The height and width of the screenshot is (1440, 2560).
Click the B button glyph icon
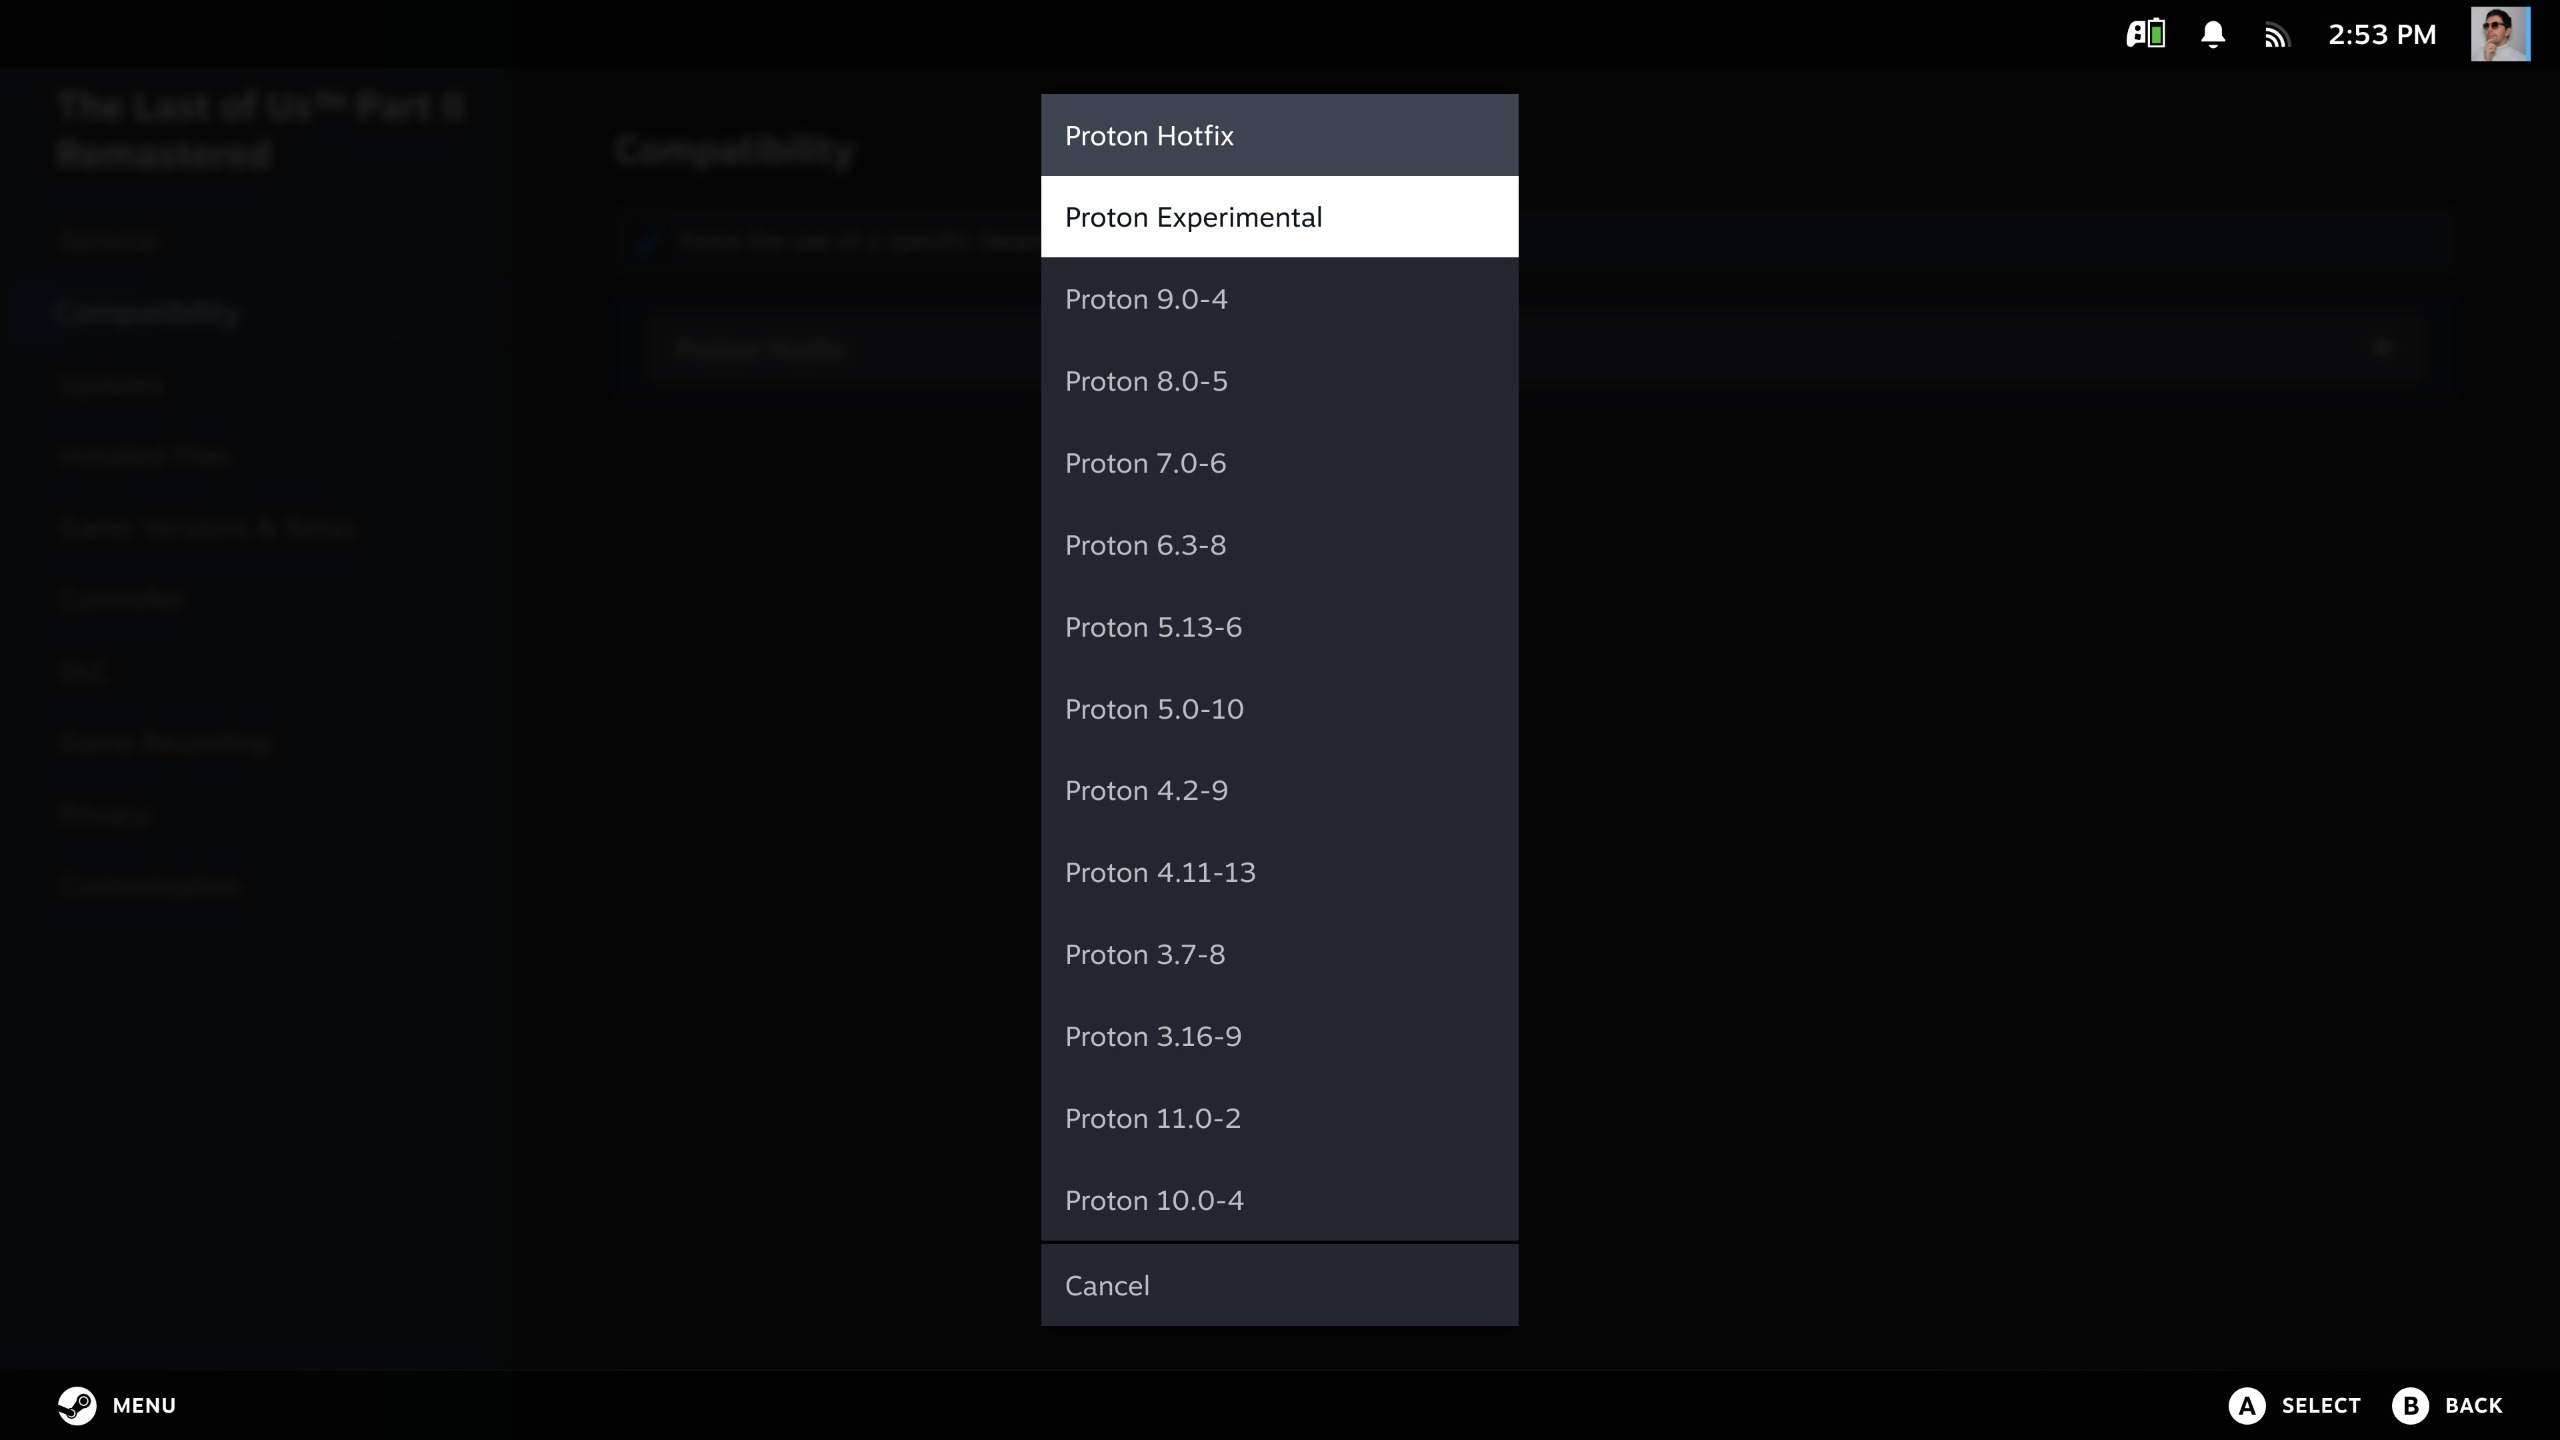click(x=2410, y=1405)
